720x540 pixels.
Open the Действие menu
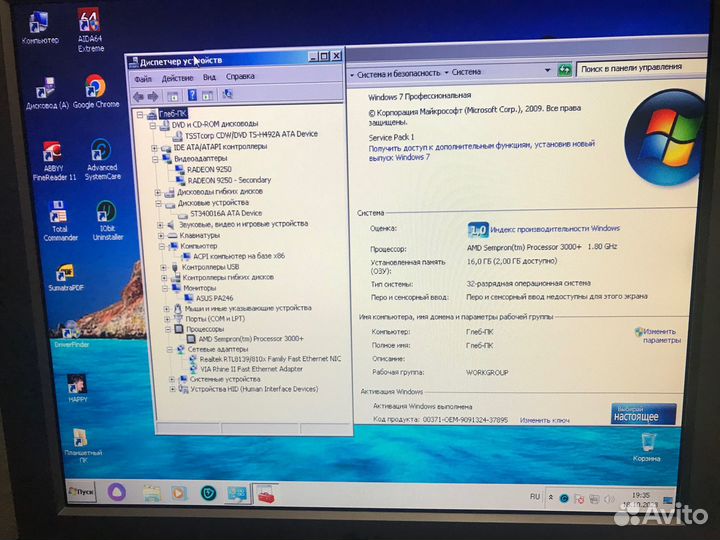[177, 78]
